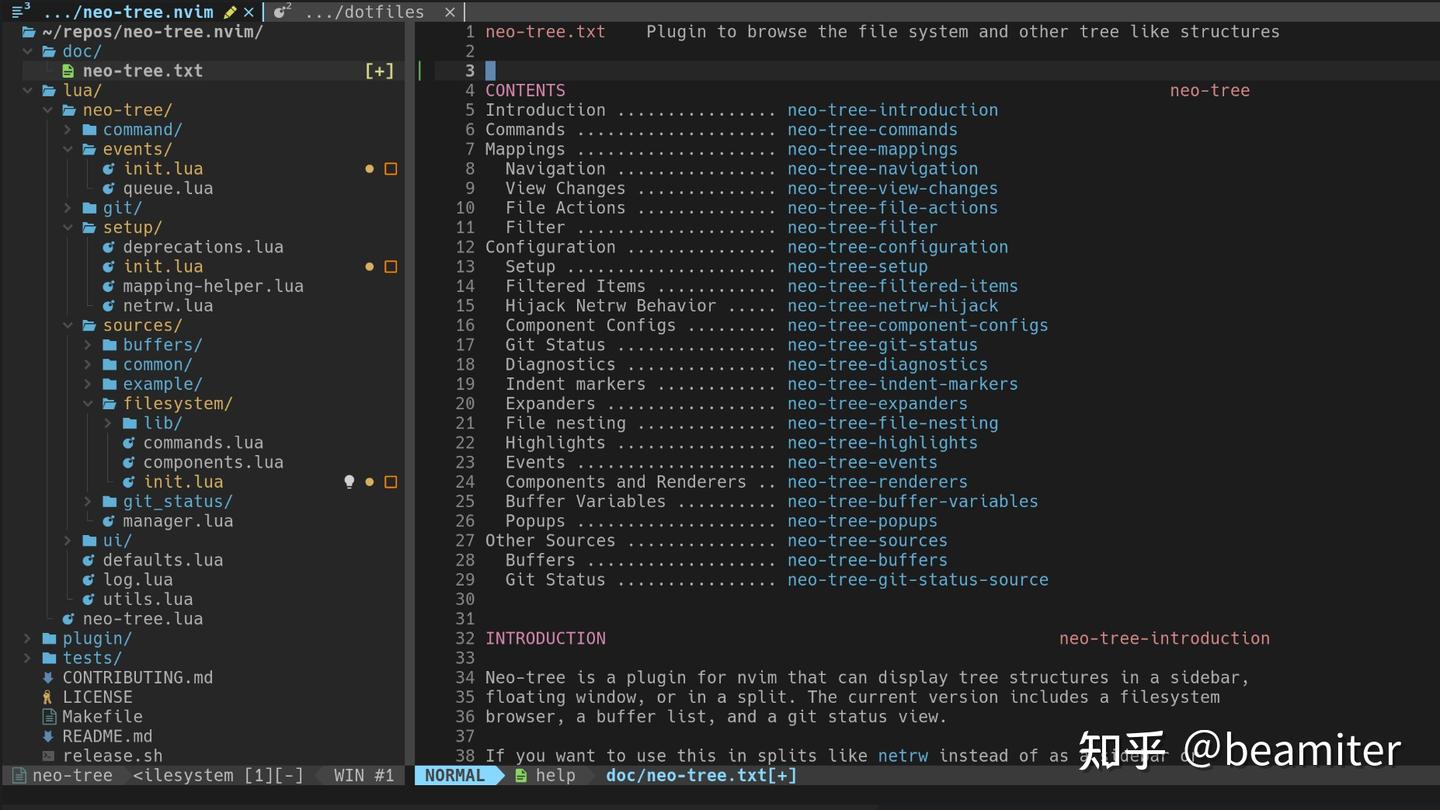Open the neo-tree-git-status help link
The width and height of the screenshot is (1440, 810).
[882, 345]
